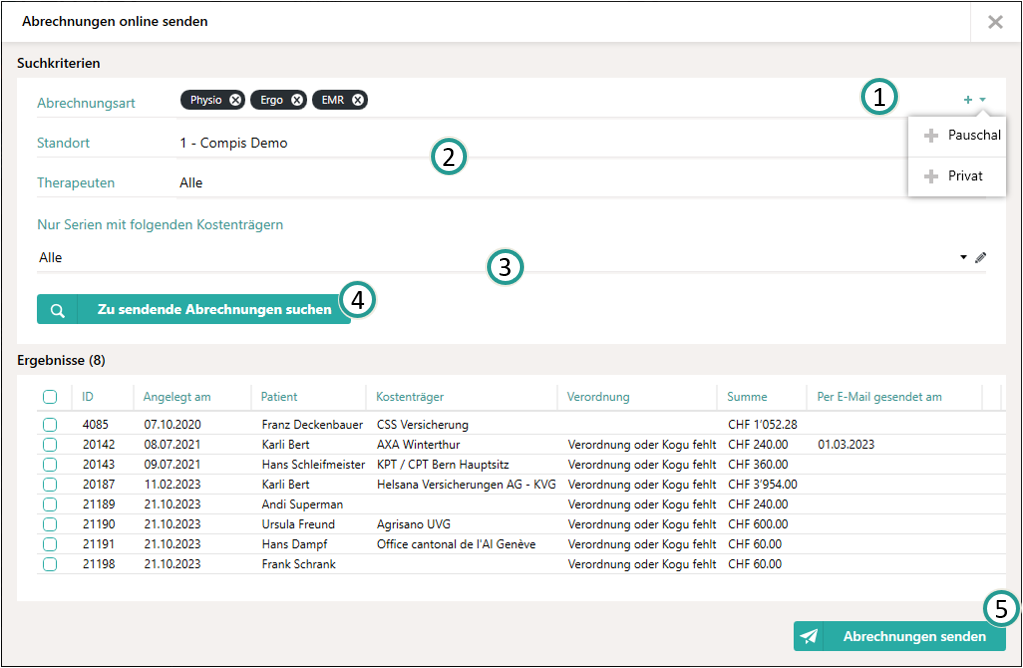Open the Kostenträger dropdown arrow

[964, 258]
